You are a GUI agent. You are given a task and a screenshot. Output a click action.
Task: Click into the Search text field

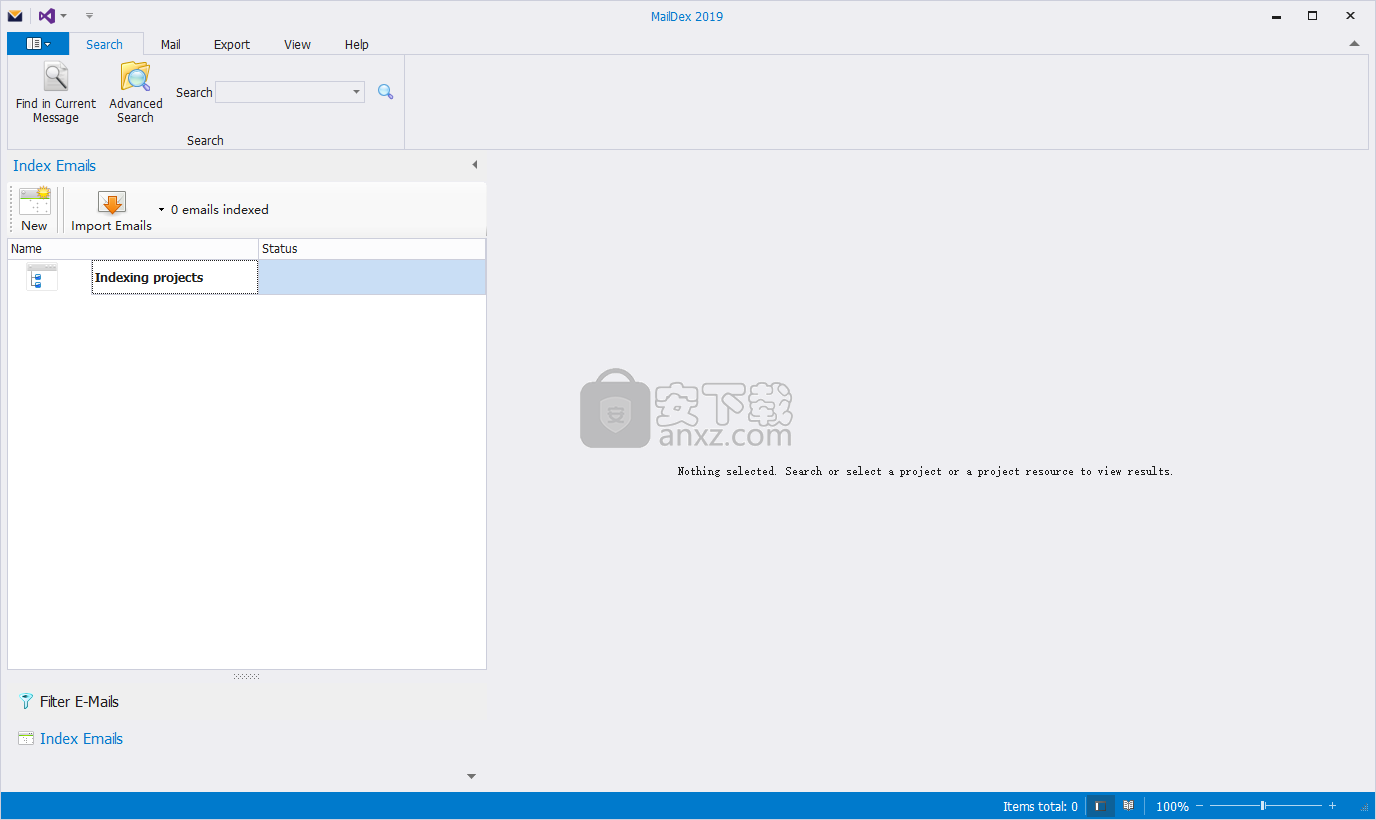tap(283, 92)
